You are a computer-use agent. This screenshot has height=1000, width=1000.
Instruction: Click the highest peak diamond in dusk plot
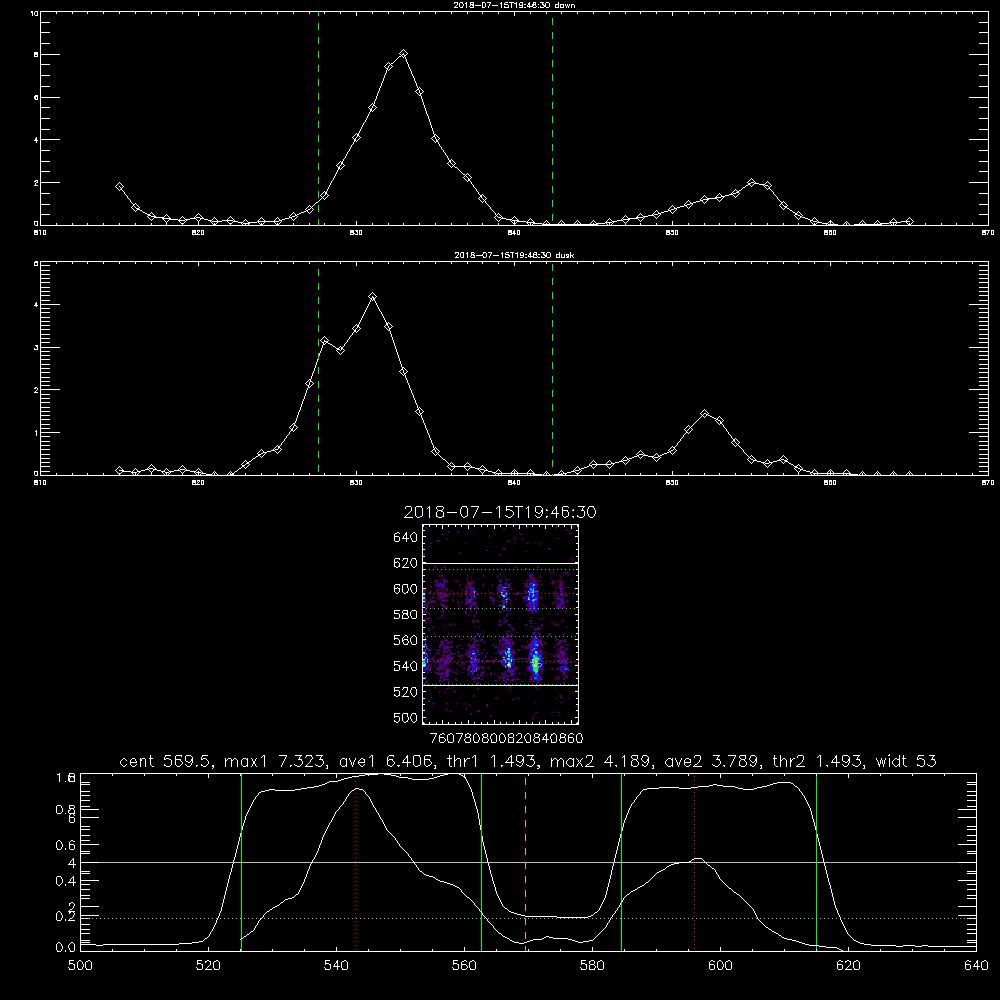coord(372,297)
